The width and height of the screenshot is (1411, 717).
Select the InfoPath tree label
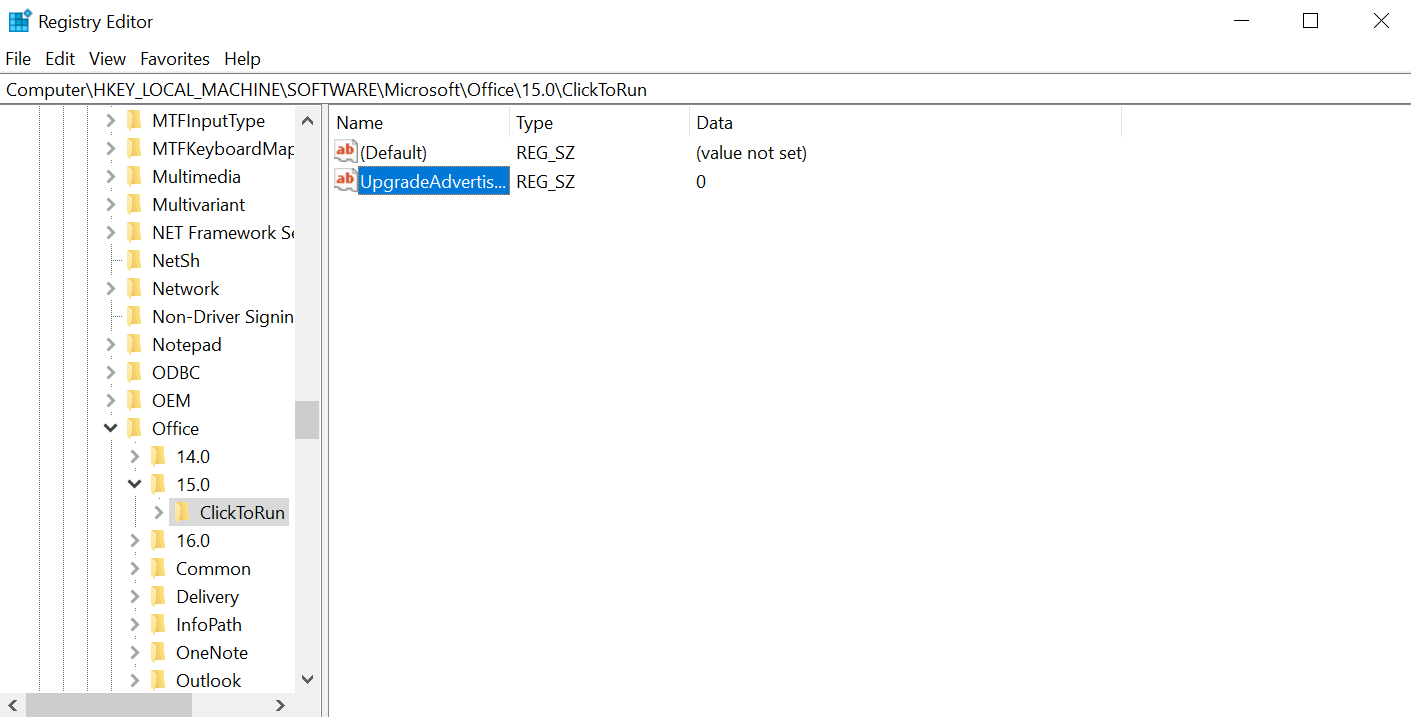[209, 625]
